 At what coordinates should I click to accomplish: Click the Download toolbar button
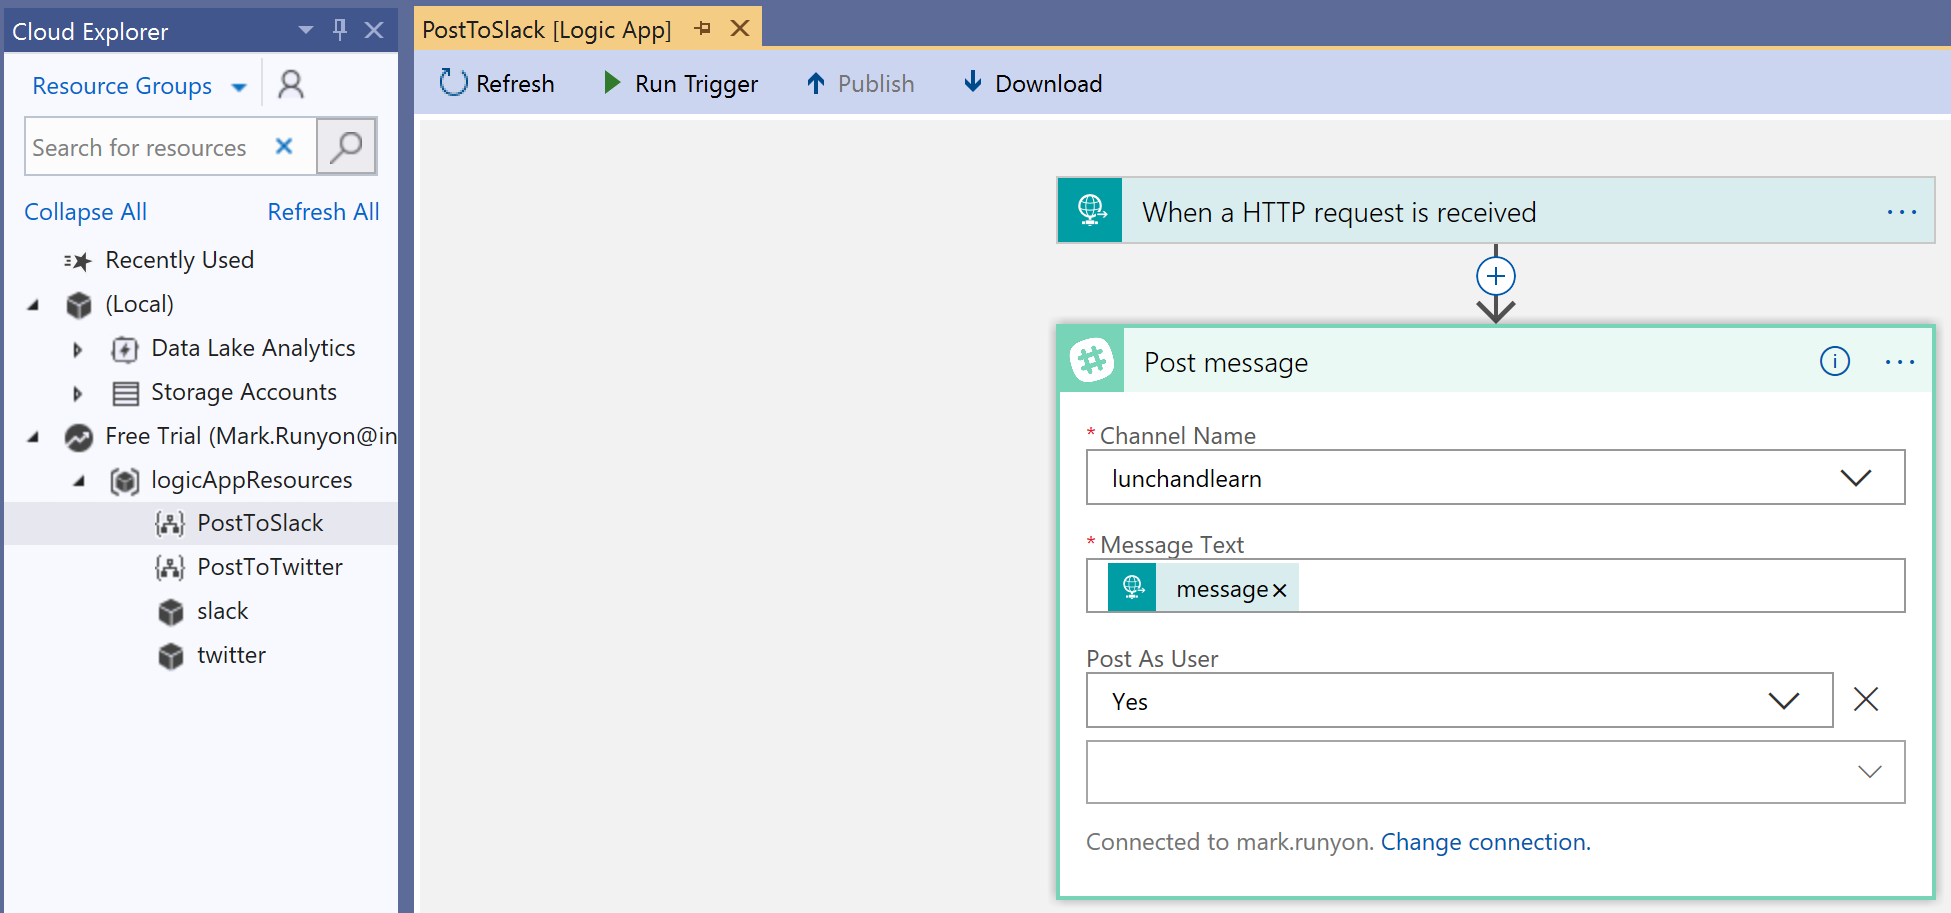click(1032, 83)
